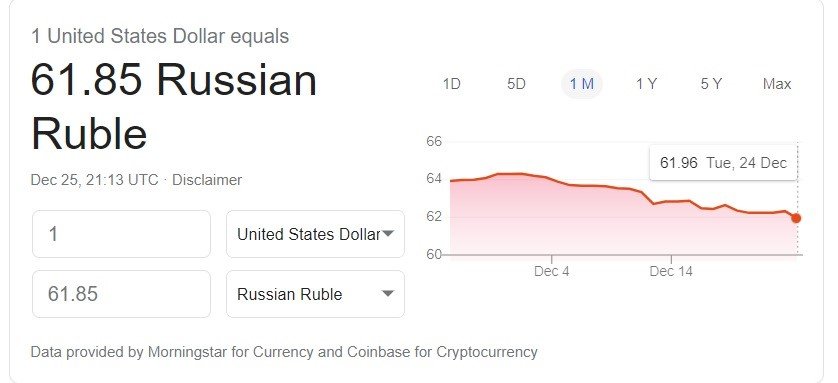Open the United States Dollar currency selector
Viewport: 838px width, 383px height.
click(x=315, y=234)
